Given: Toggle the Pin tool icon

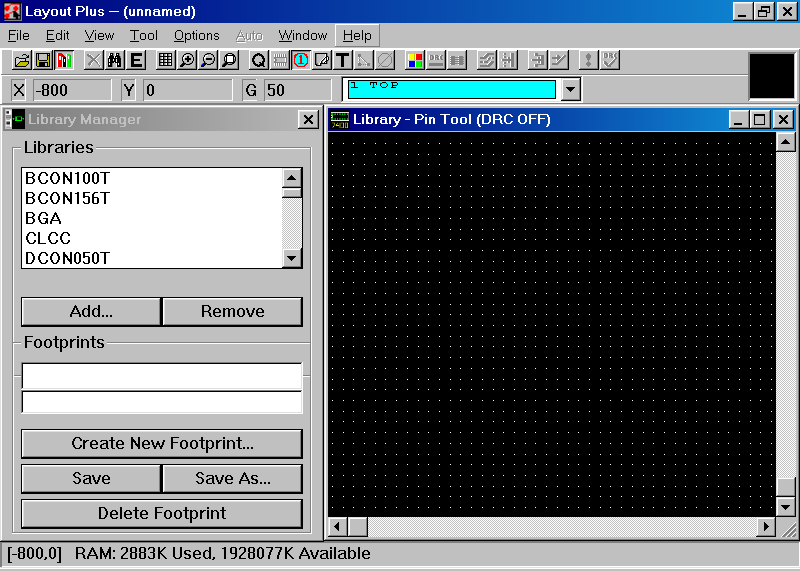Looking at the screenshot, I should pyautogui.click(x=301, y=60).
